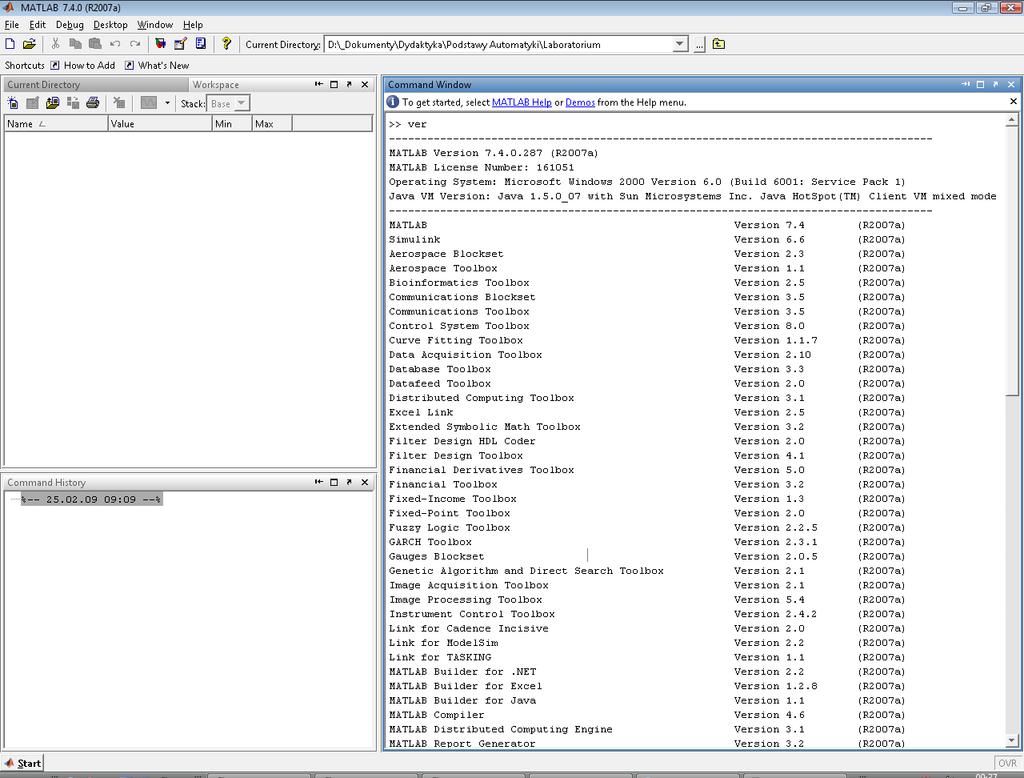Viewport: 1024px width, 778px height.
Task: Click the Cut scissors icon
Action: pos(56,44)
